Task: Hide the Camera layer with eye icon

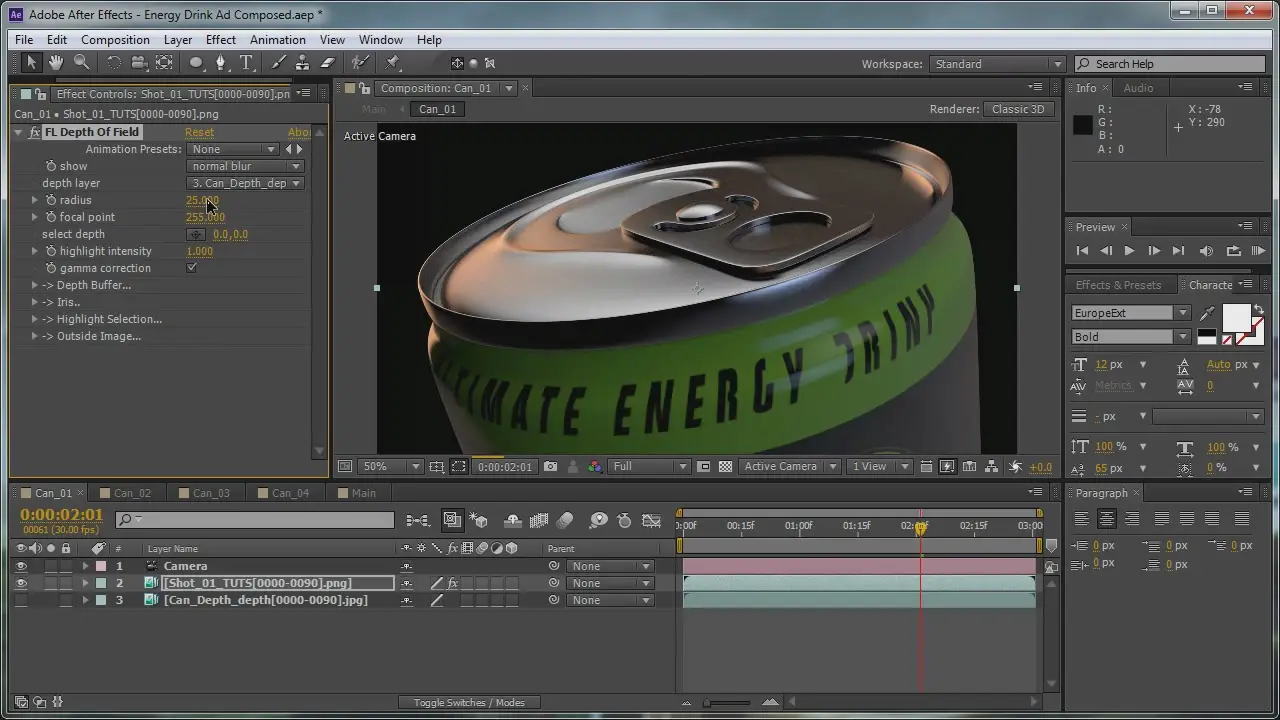Action: (21, 566)
